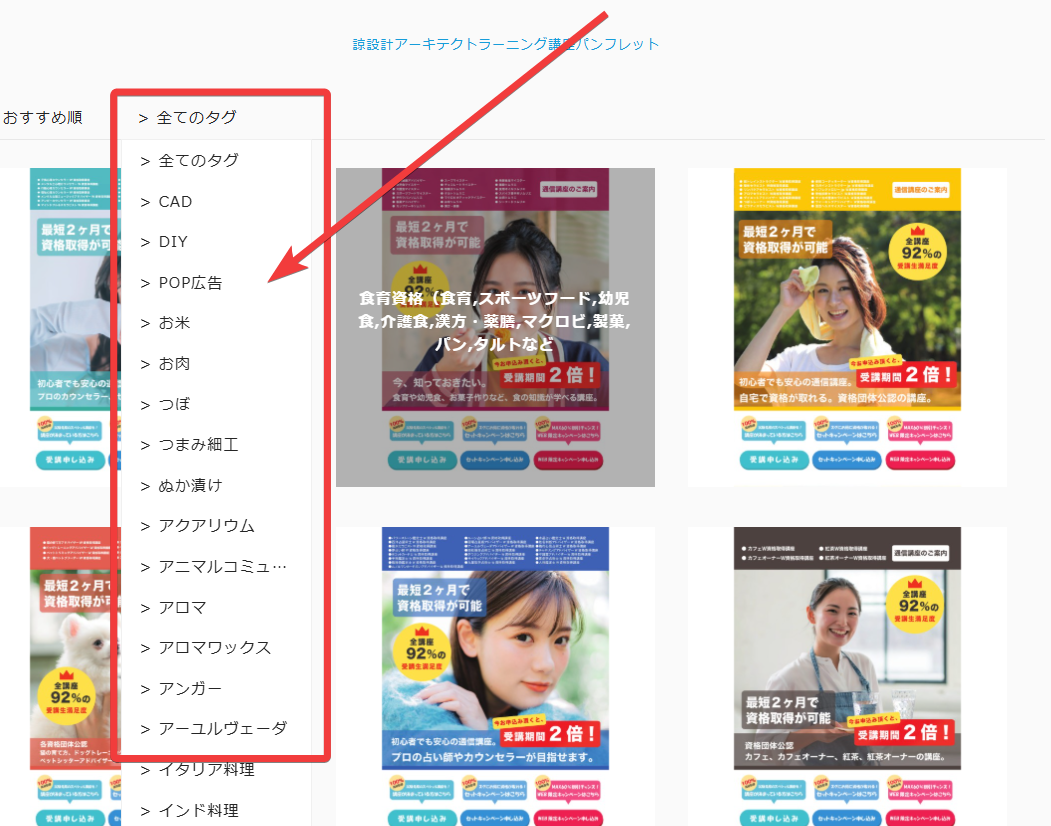Open the 諒設計アーキテクトラーニング講座パンフレット link
Viewport: 1051px width, 826px height.
click(505, 44)
